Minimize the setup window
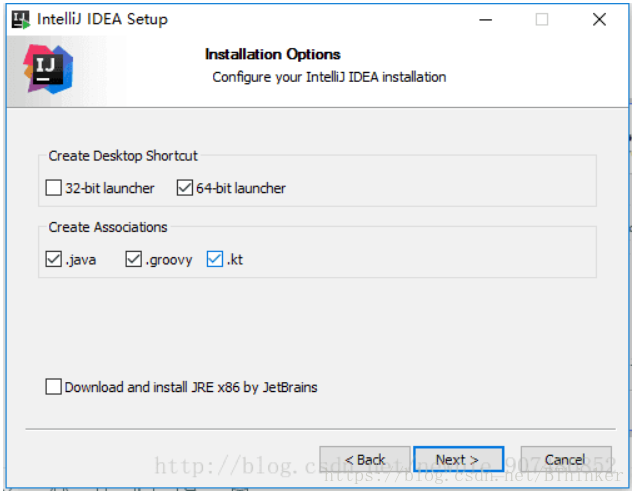The image size is (635, 495). (x=486, y=19)
